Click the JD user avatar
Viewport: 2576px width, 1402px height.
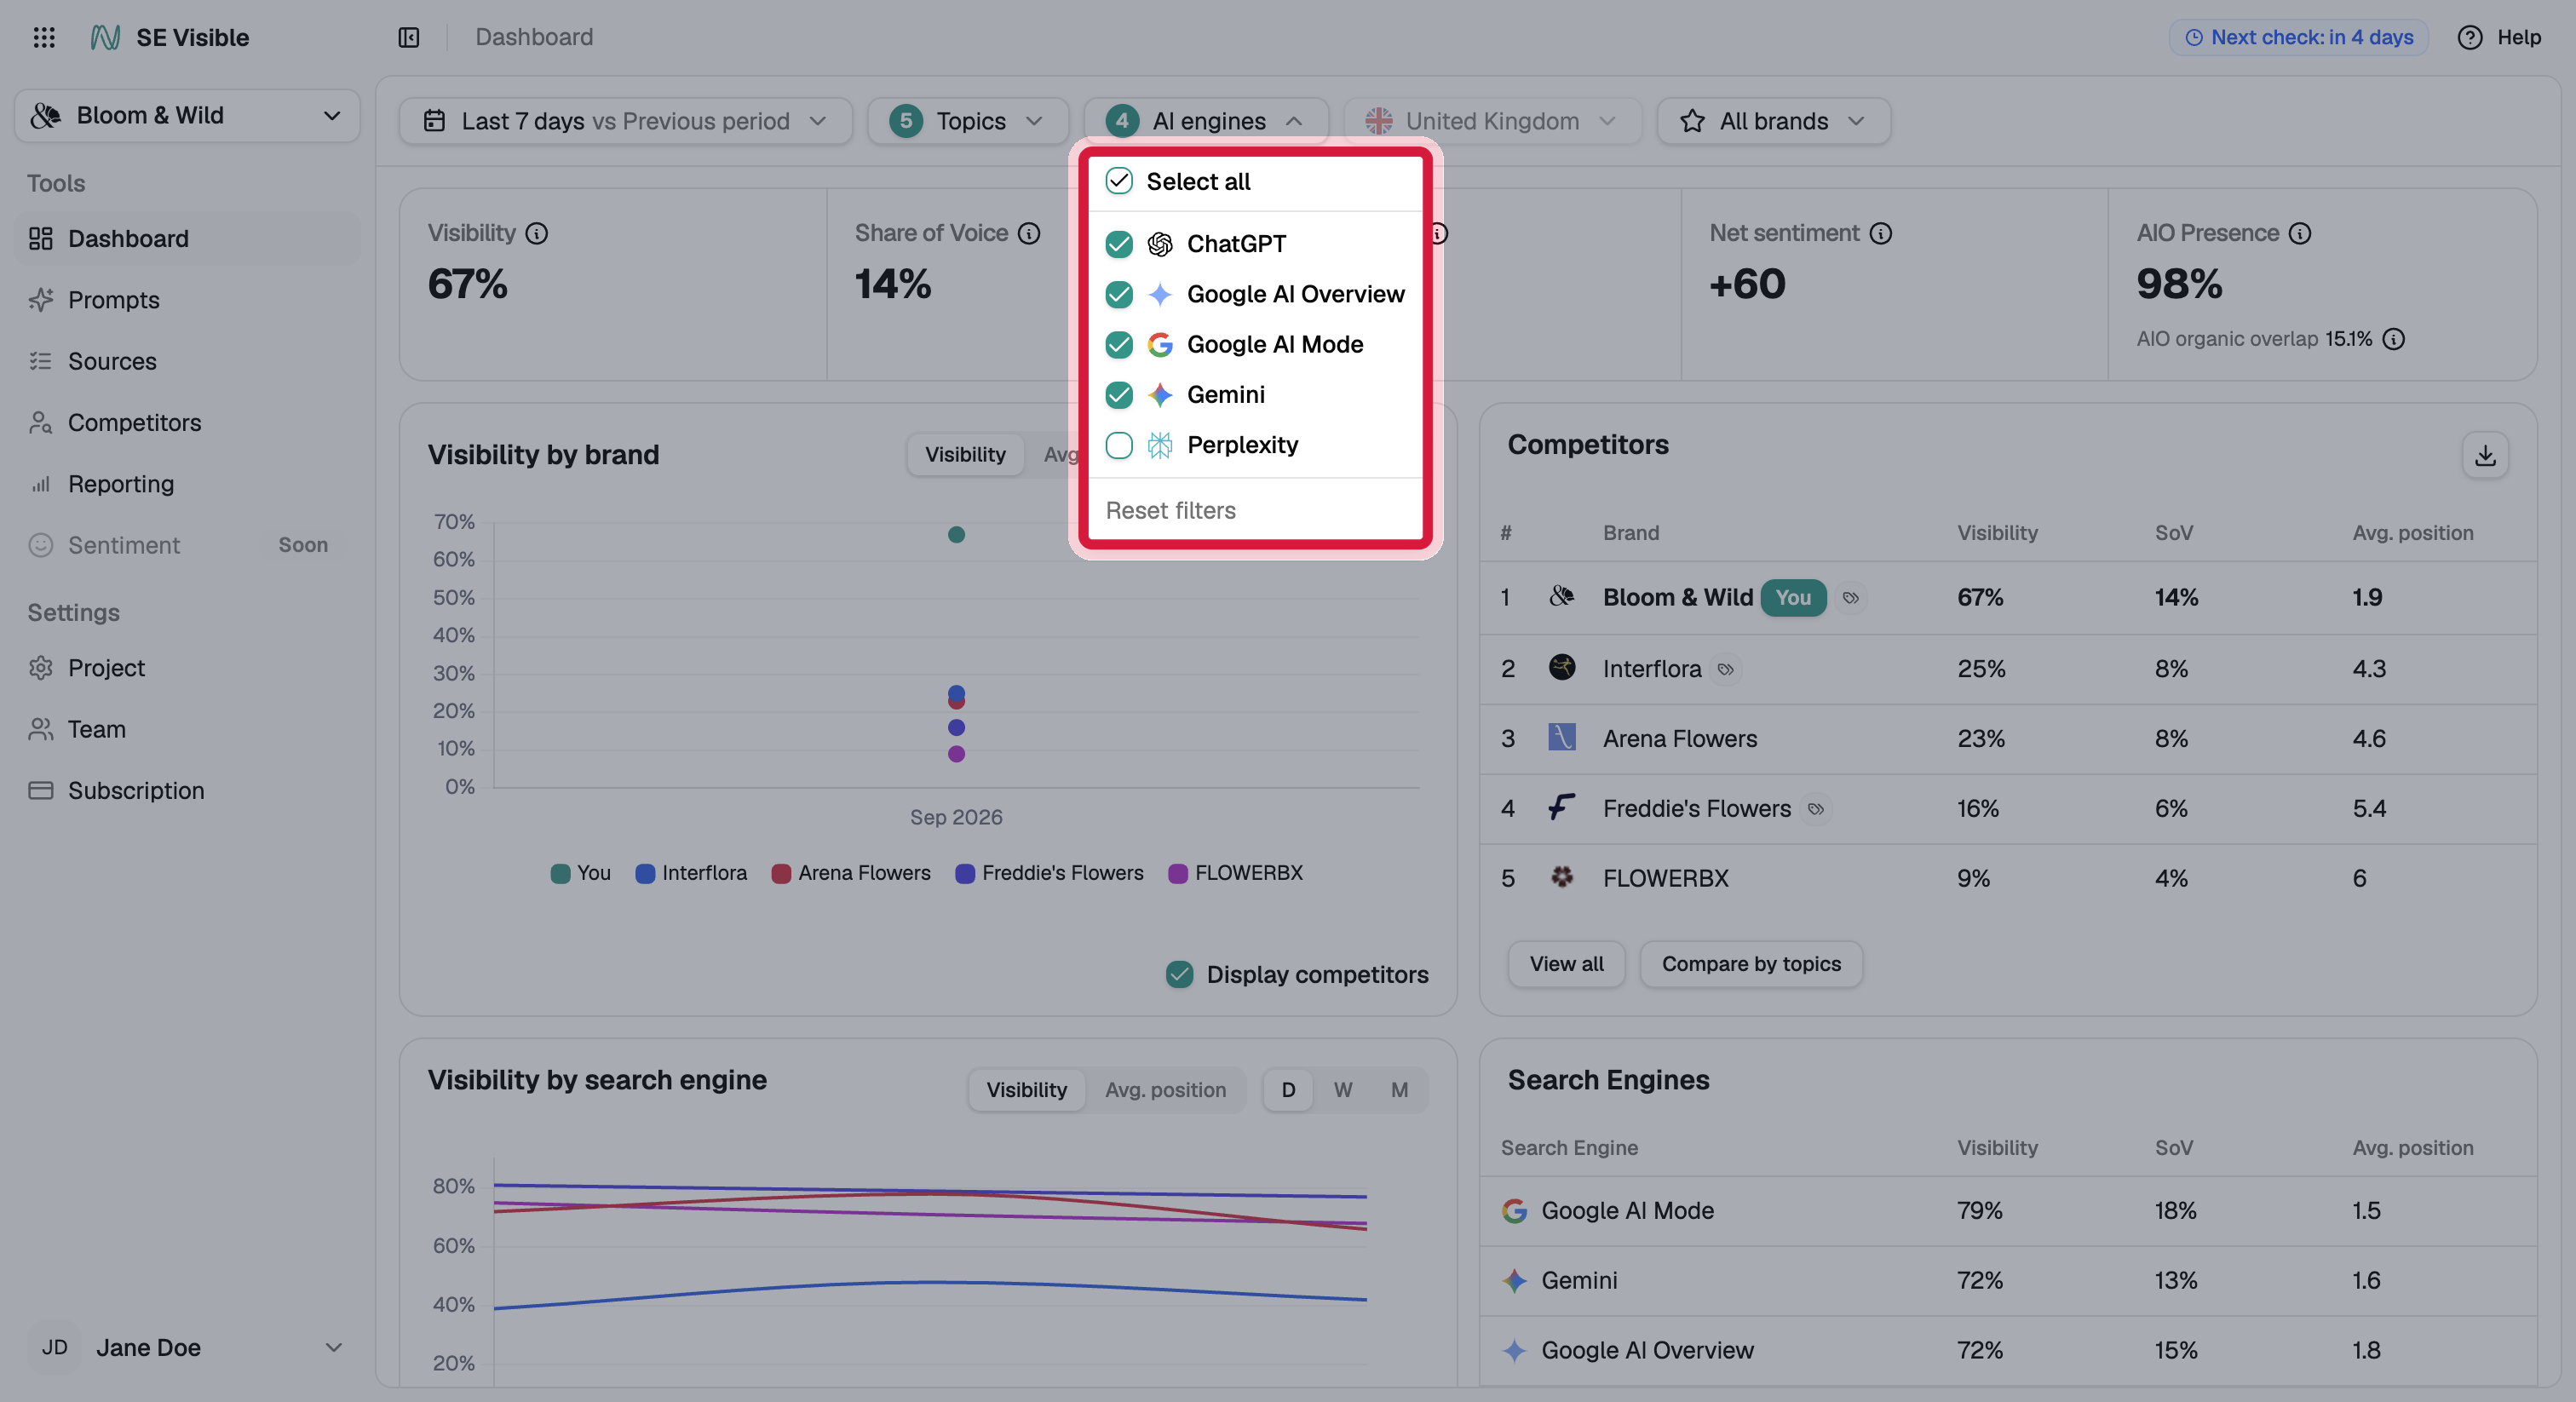[x=54, y=1348]
